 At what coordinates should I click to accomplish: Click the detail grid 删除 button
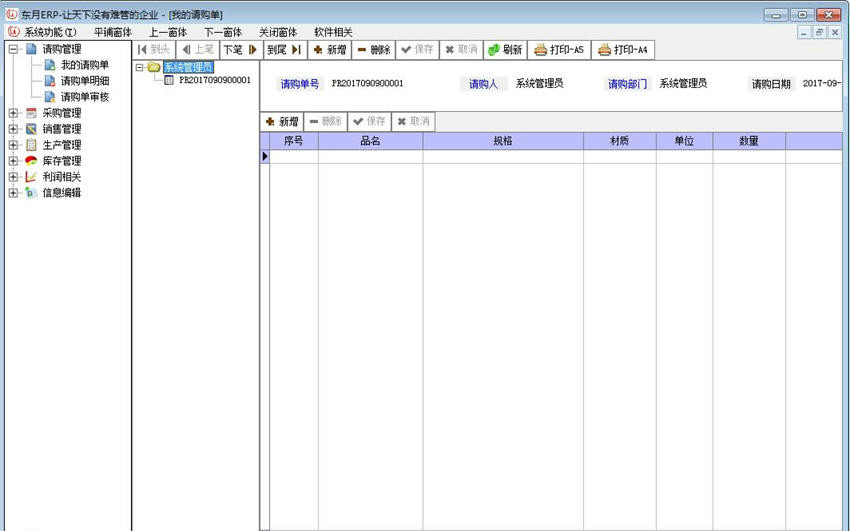(326, 121)
